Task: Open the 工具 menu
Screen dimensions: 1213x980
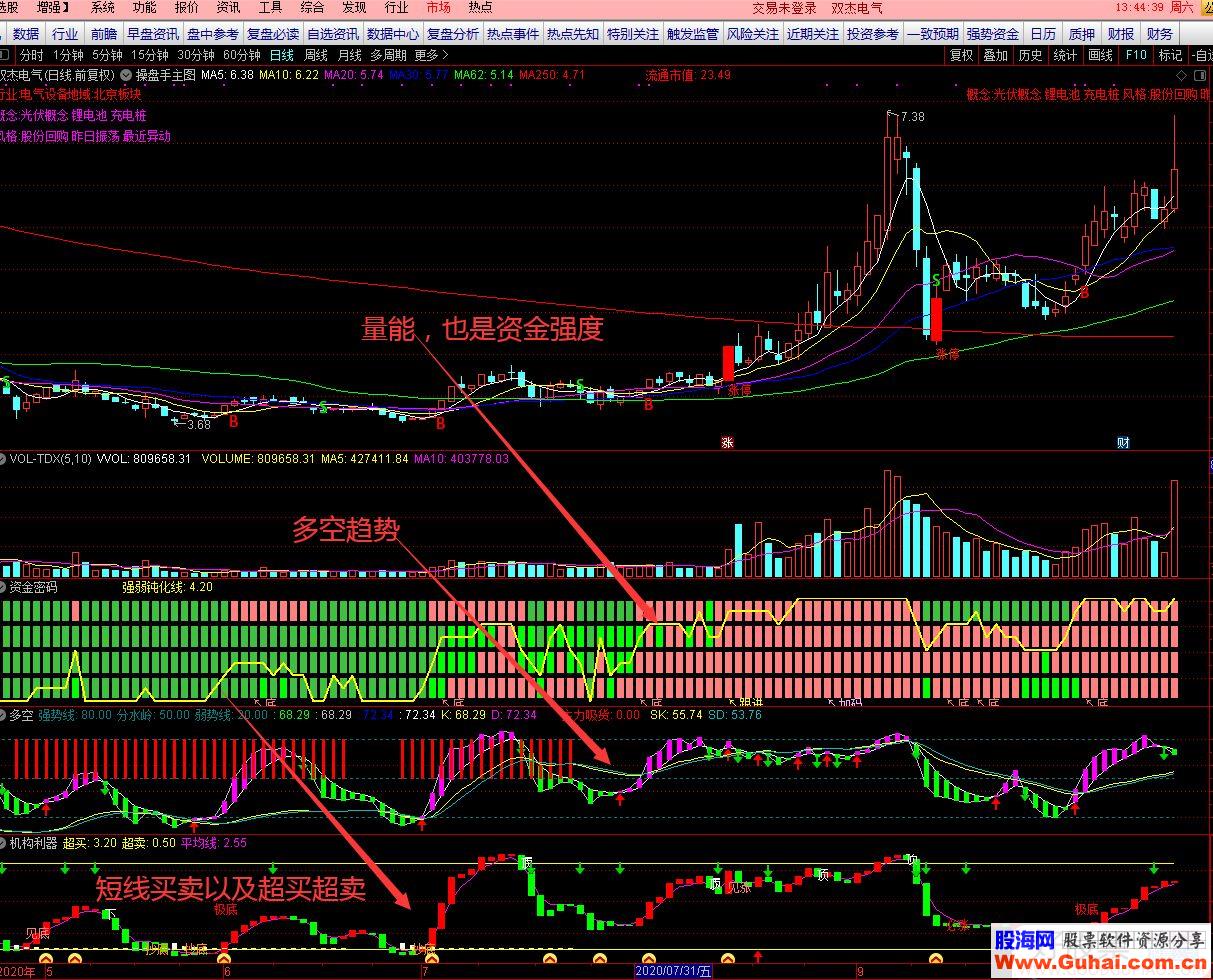Action: click(x=270, y=7)
